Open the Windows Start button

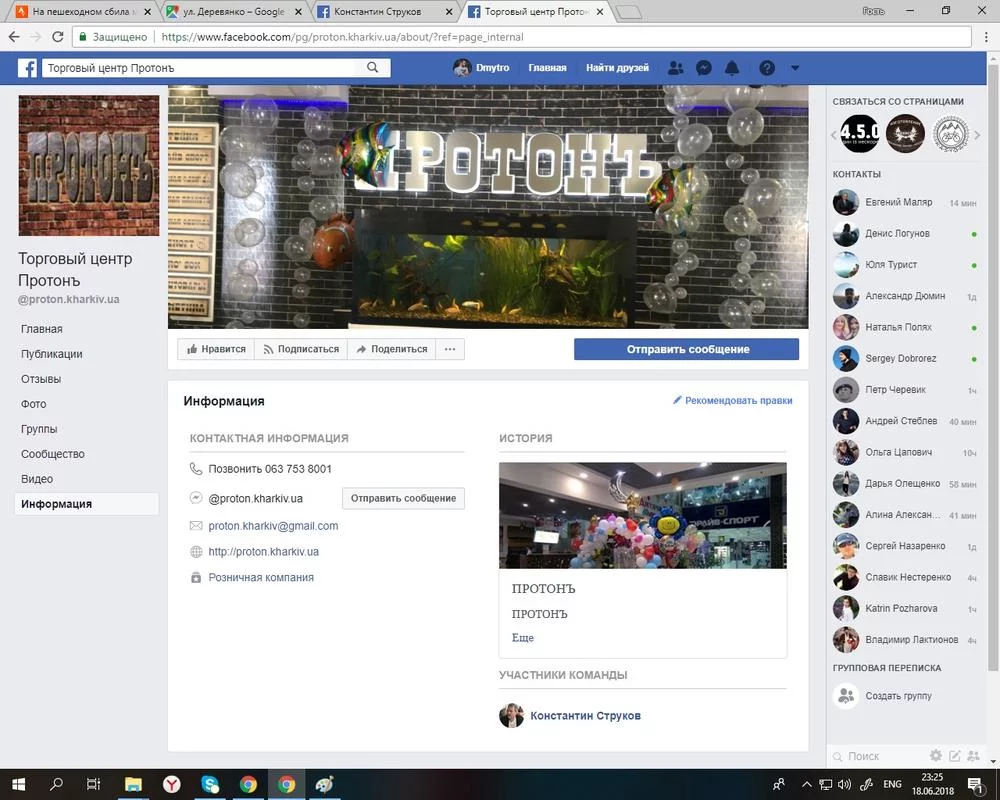pyautogui.click(x=18, y=784)
